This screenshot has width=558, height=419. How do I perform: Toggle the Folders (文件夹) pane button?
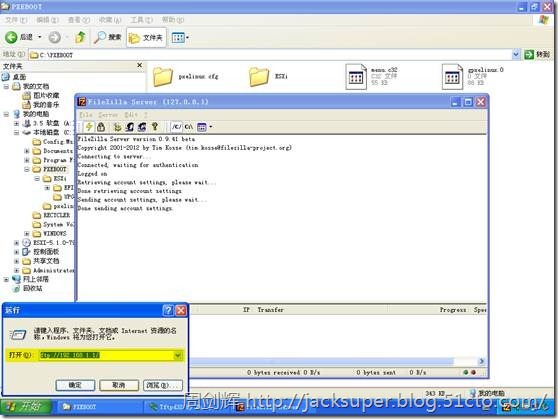tap(146, 37)
